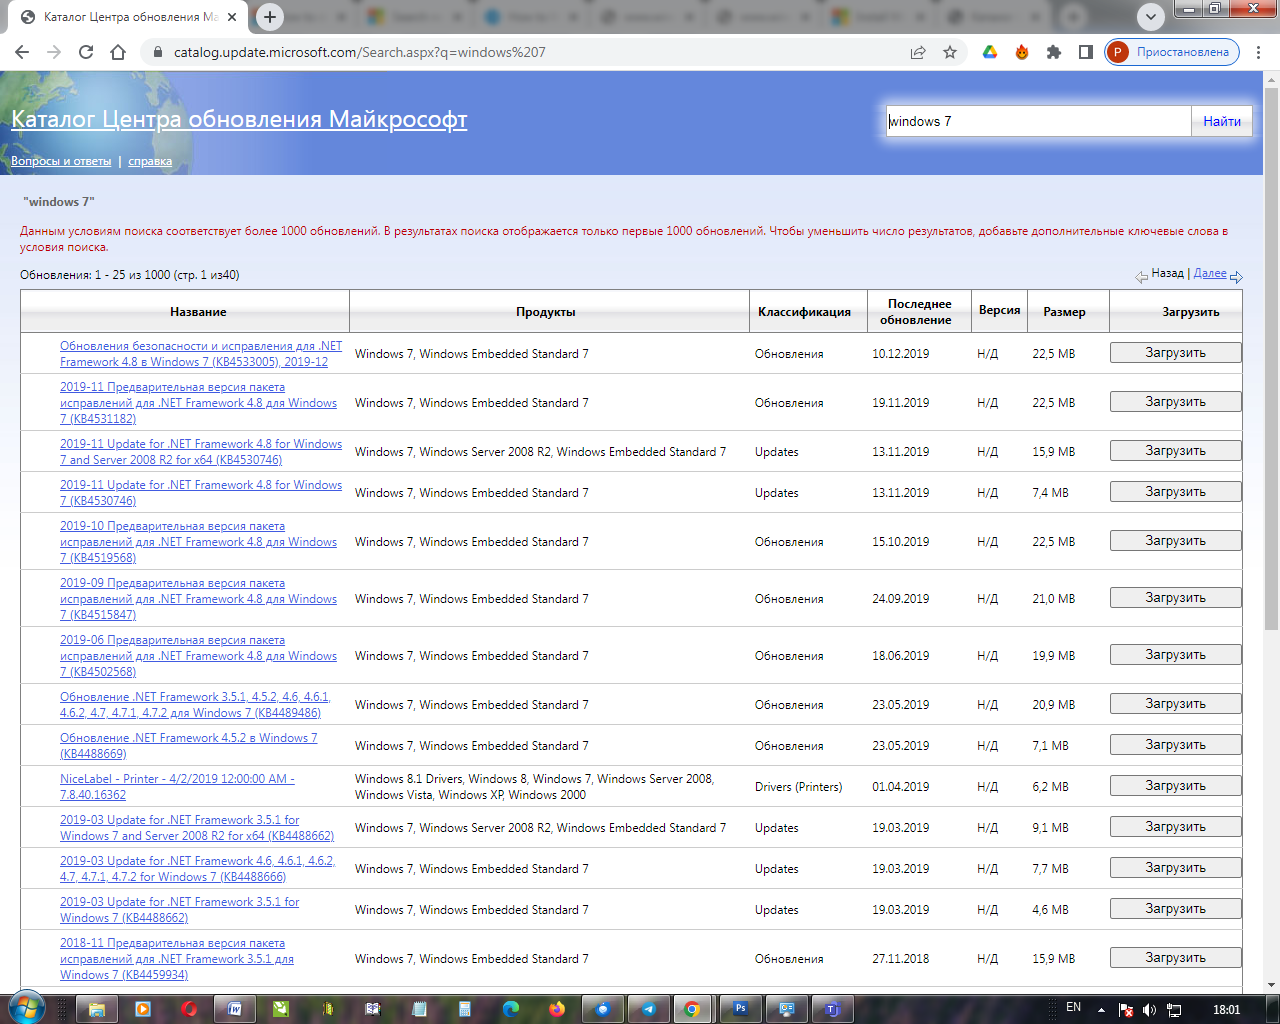This screenshot has width=1280, height=1024.
Task: Switch to Telegram in the taskbar
Action: pos(649,1009)
